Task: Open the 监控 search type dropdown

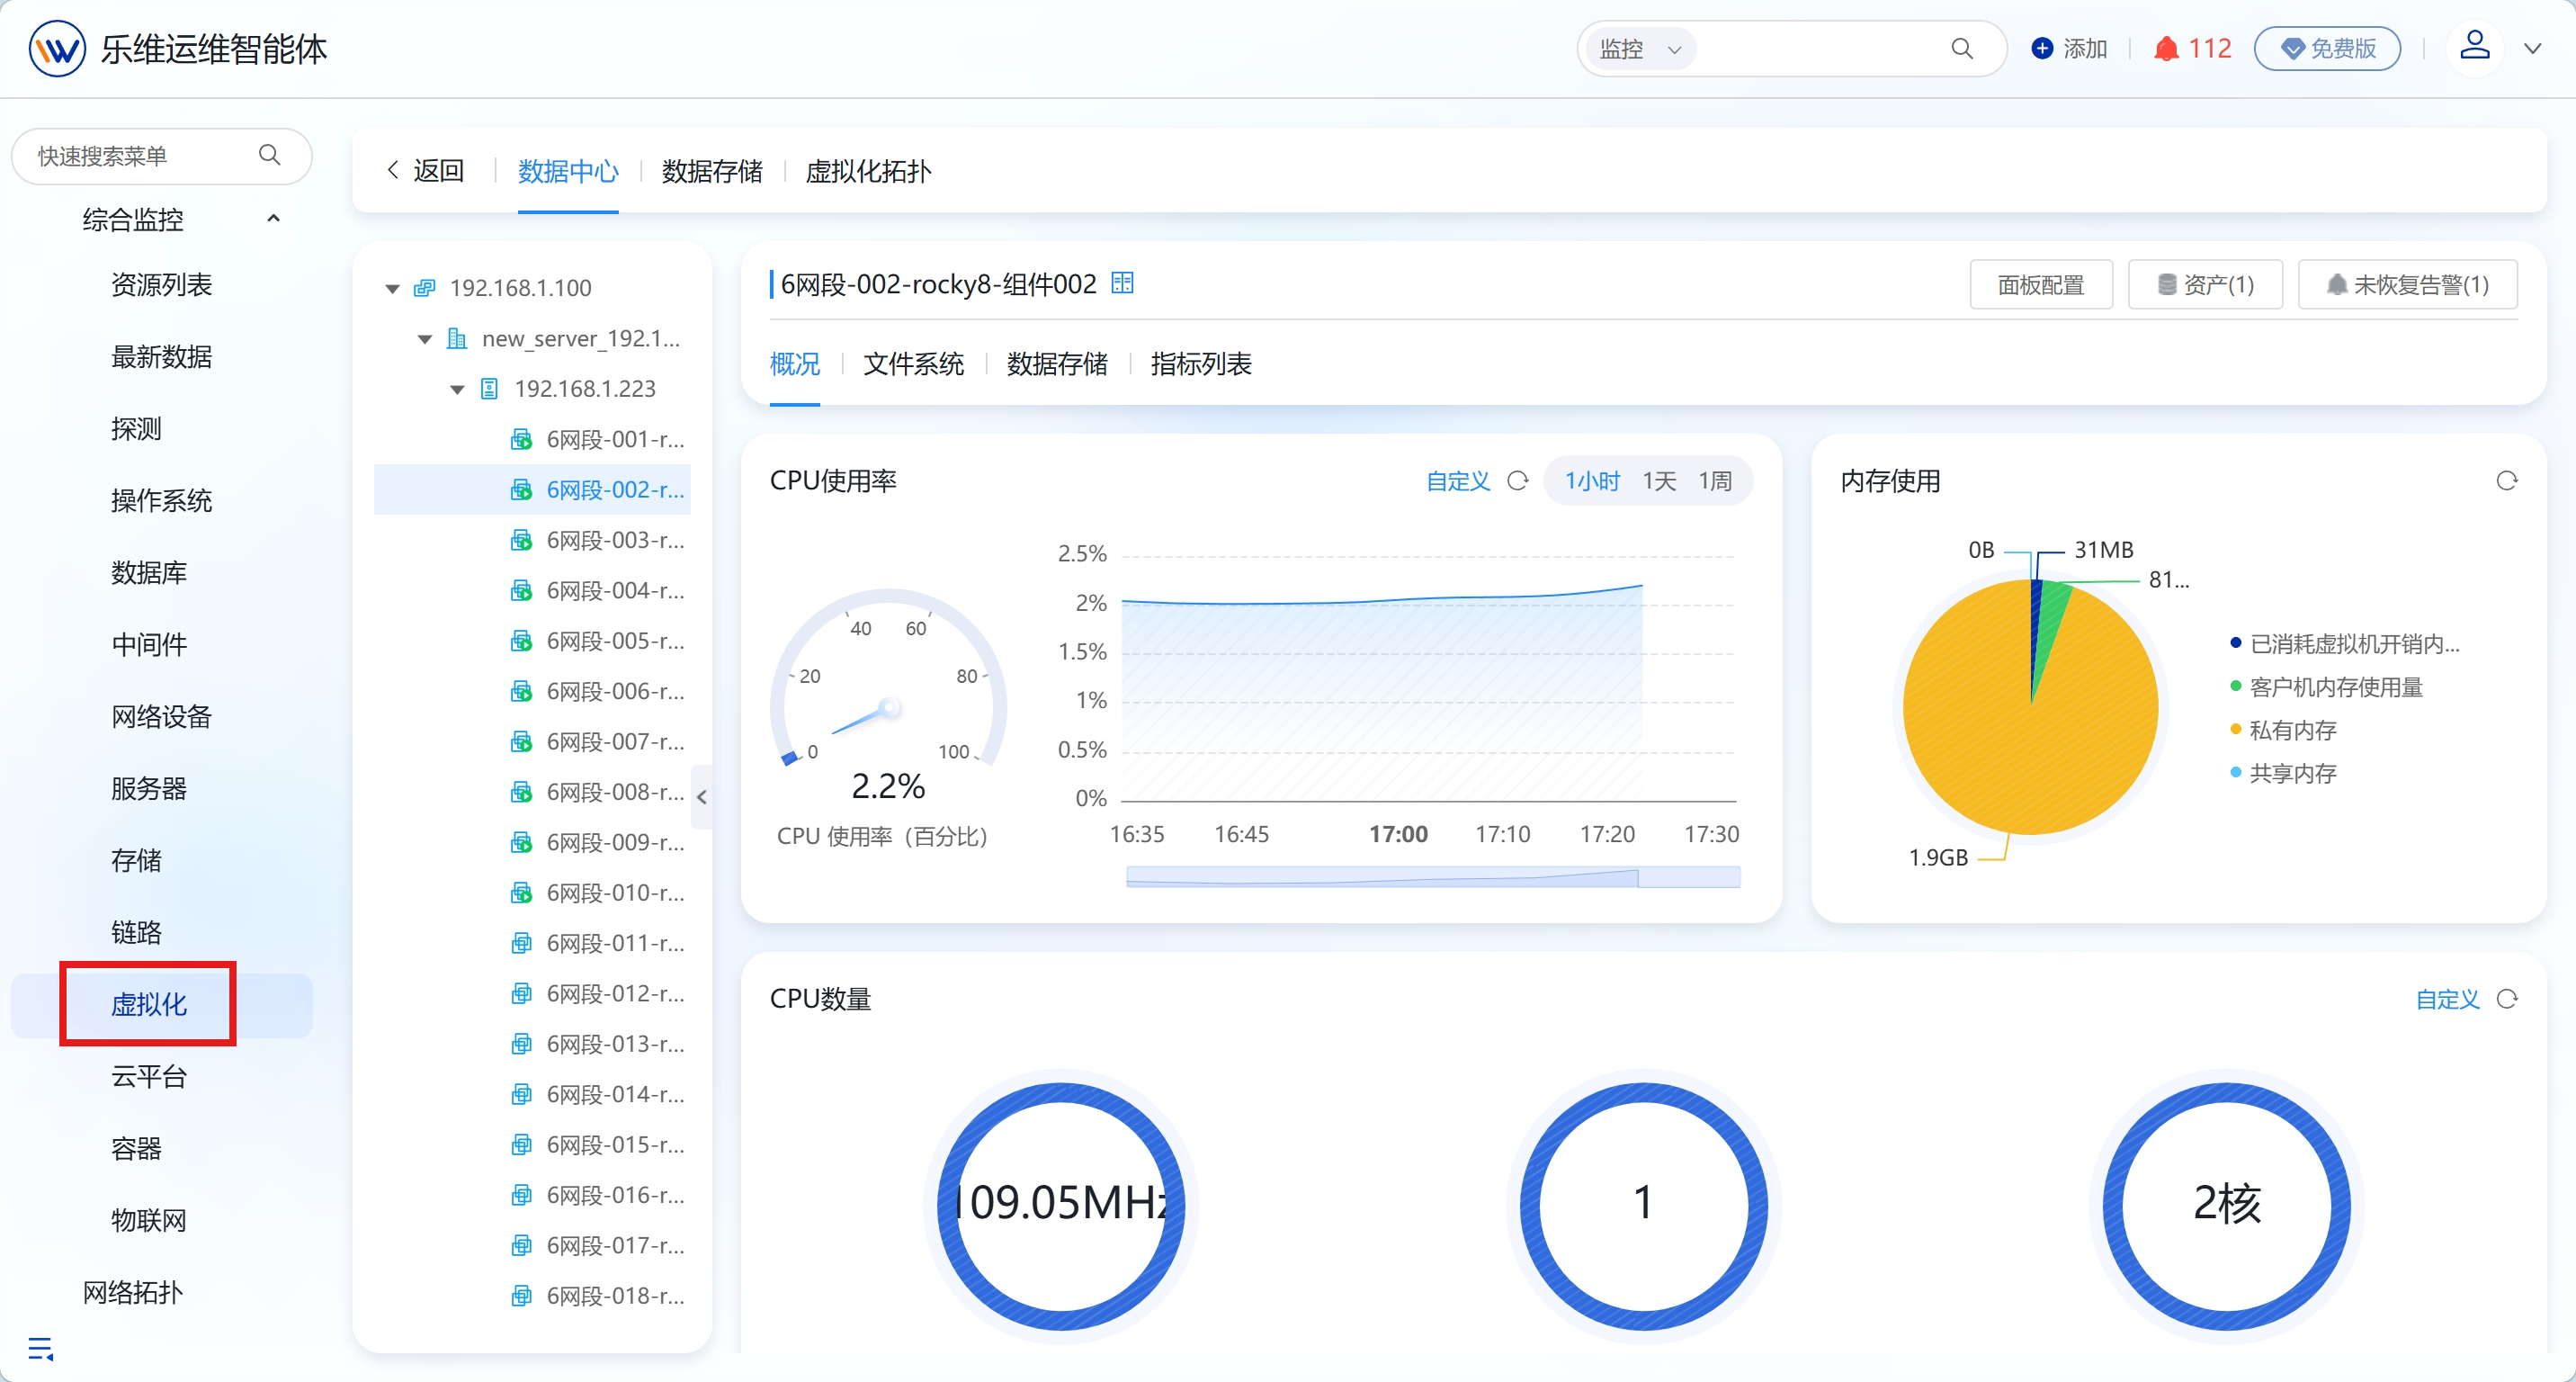Action: [x=1640, y=48]
